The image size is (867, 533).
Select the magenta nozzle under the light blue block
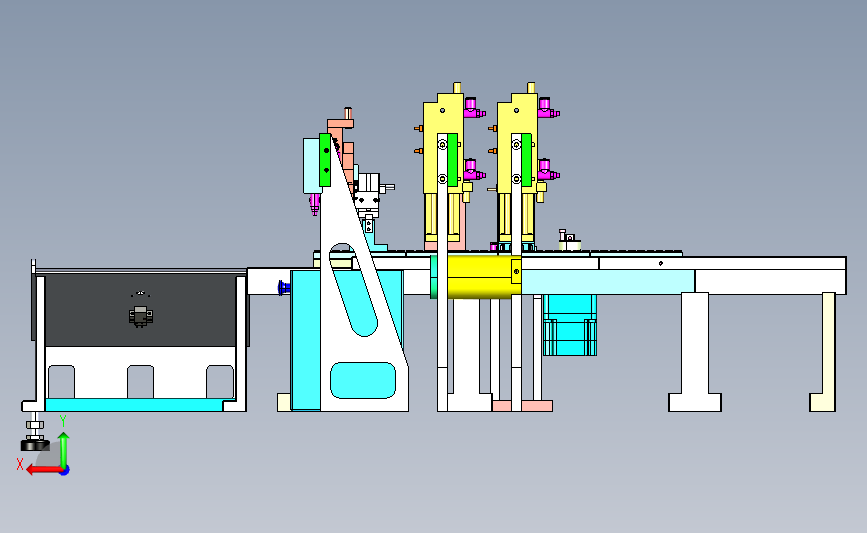(x=314, y=204)
